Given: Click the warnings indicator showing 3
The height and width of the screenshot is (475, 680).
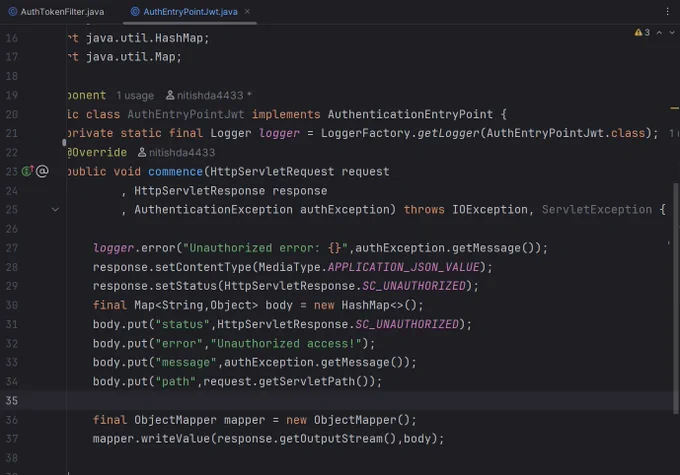Looking at the screenshot, I should [x=642, y=33].
